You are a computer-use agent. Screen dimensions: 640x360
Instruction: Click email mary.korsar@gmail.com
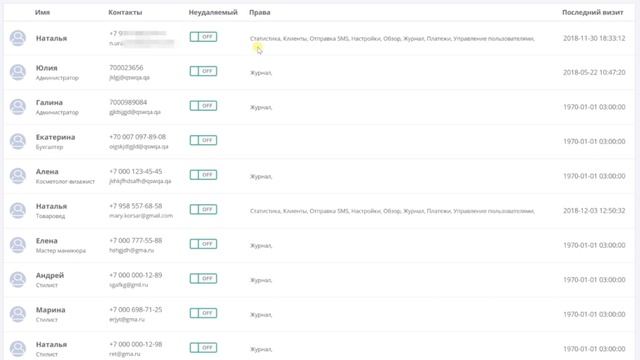pyautogui.click(x=141, y=216)
